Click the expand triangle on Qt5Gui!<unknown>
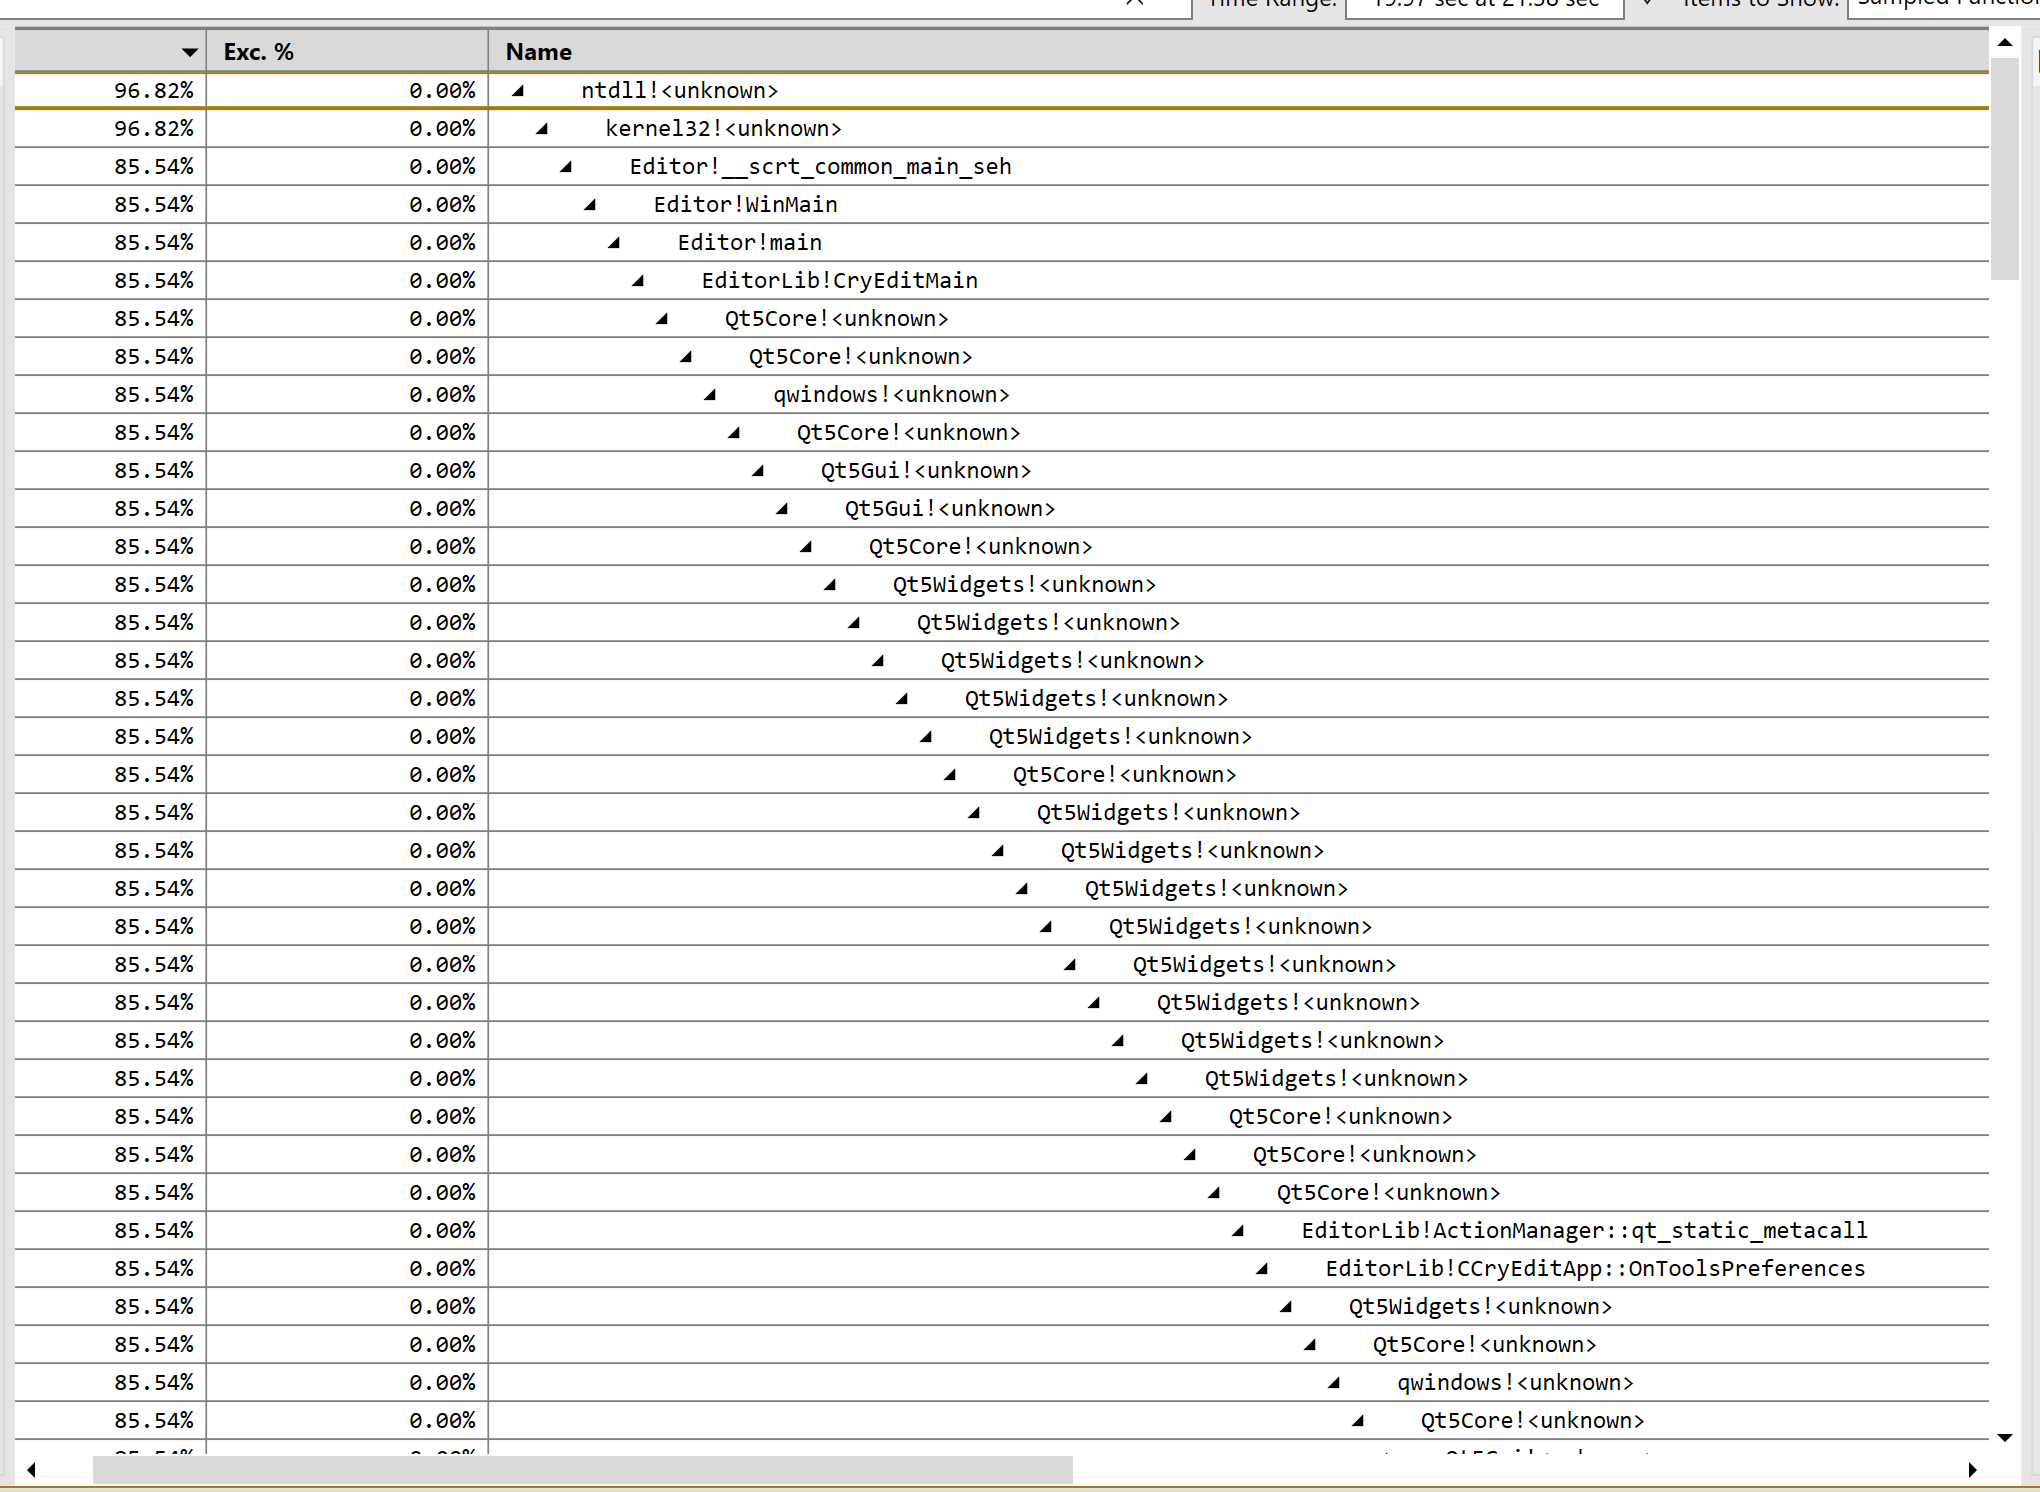Image resolution: width=2040 pixels, height=1492 pixels. click(757, 470)
